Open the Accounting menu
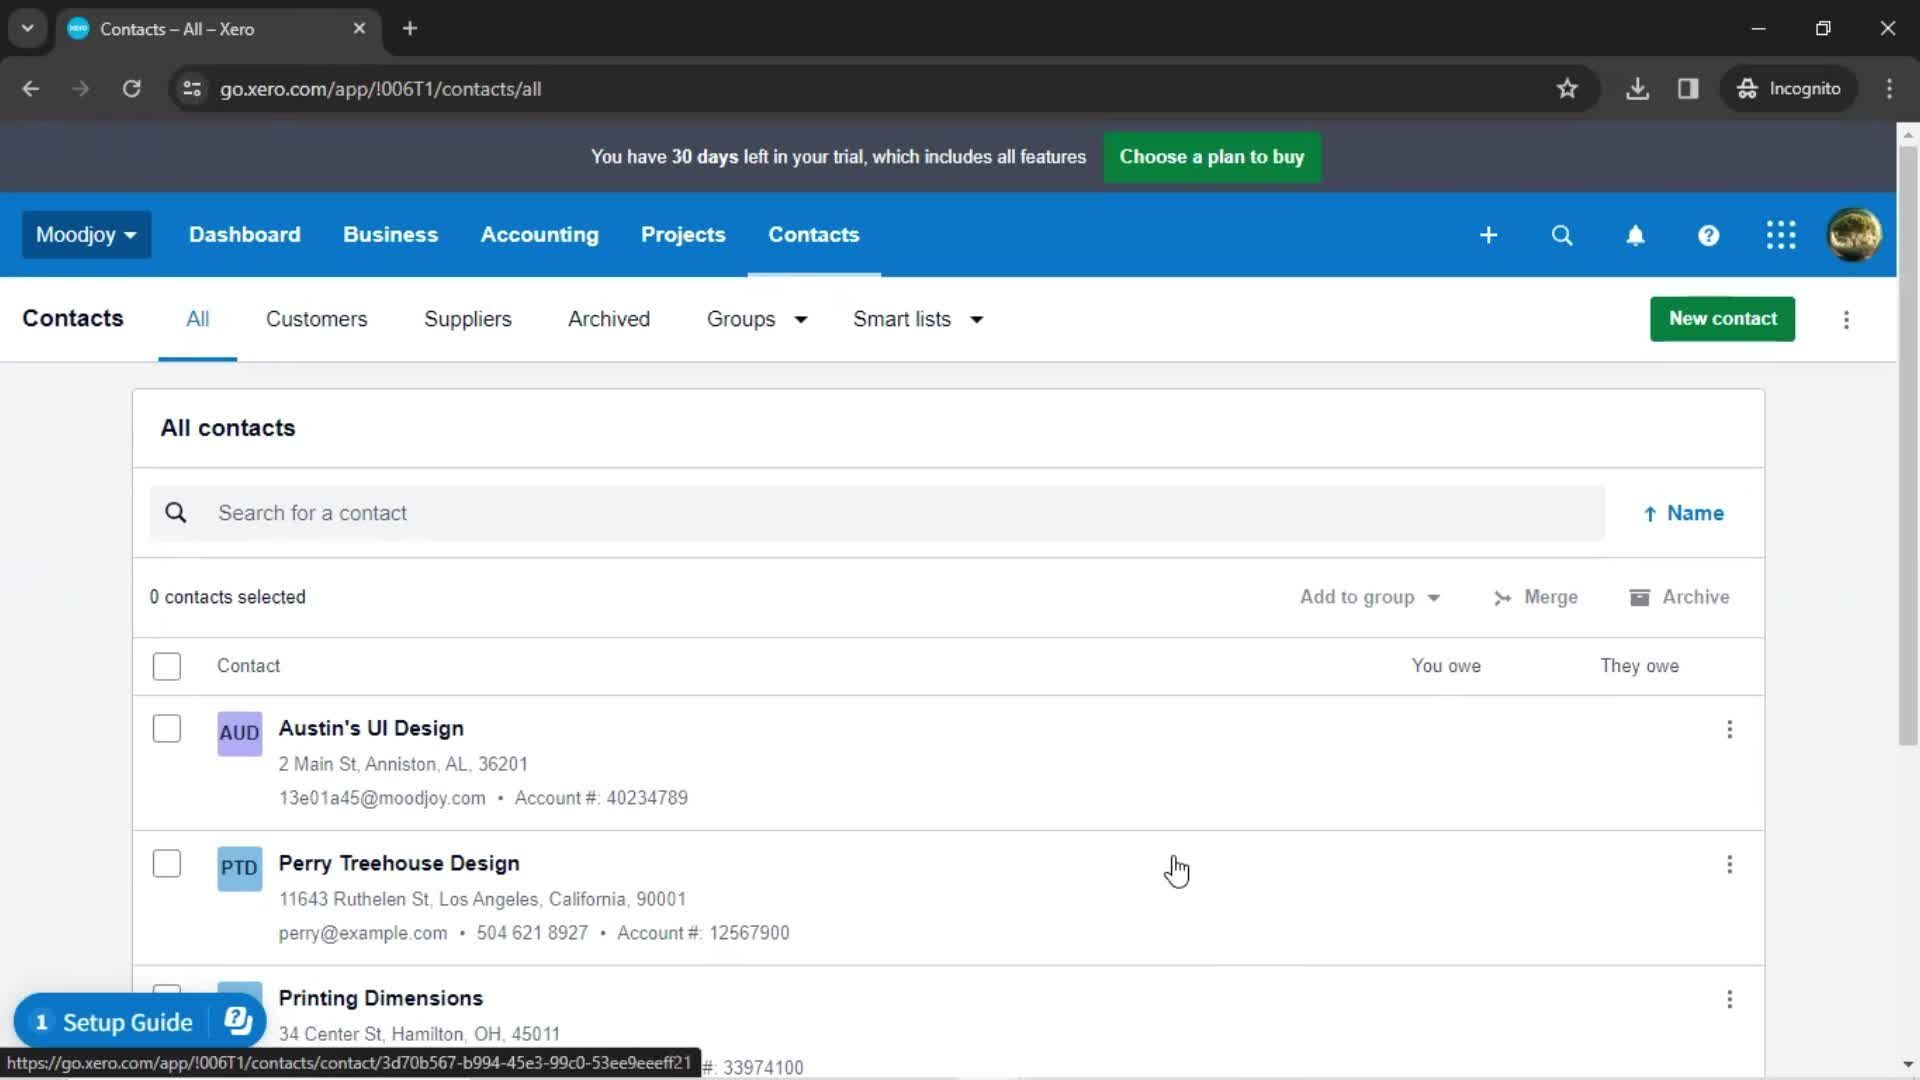1920x1080 pixels. 539,235
